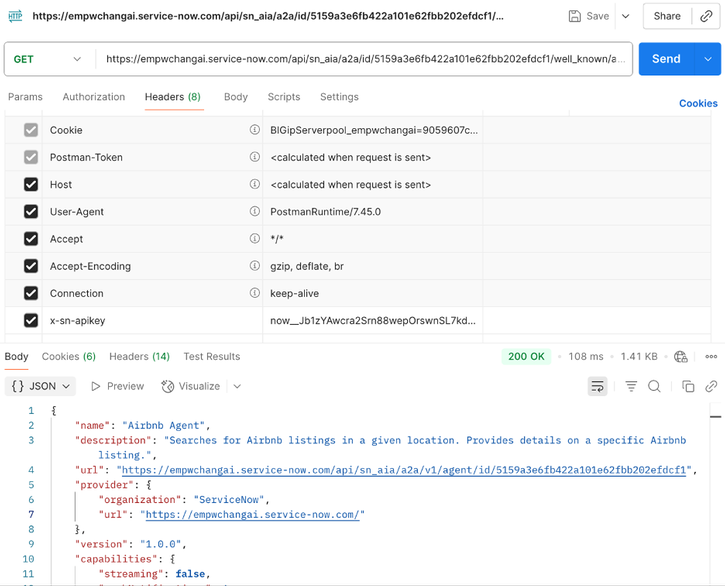Uncheck the User-Agent header
This screenshot has height=587, width=725.
pos(31,212)
